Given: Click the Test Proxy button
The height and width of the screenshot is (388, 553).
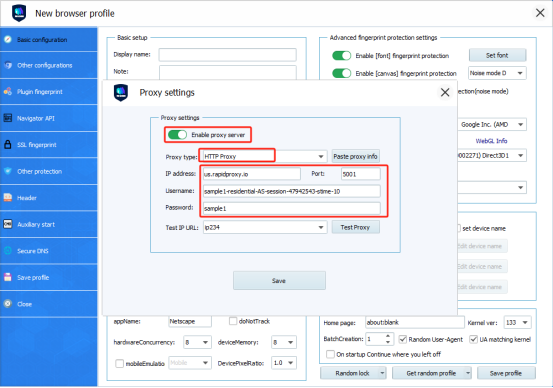Looking at the screenshot, I should 355,228.
